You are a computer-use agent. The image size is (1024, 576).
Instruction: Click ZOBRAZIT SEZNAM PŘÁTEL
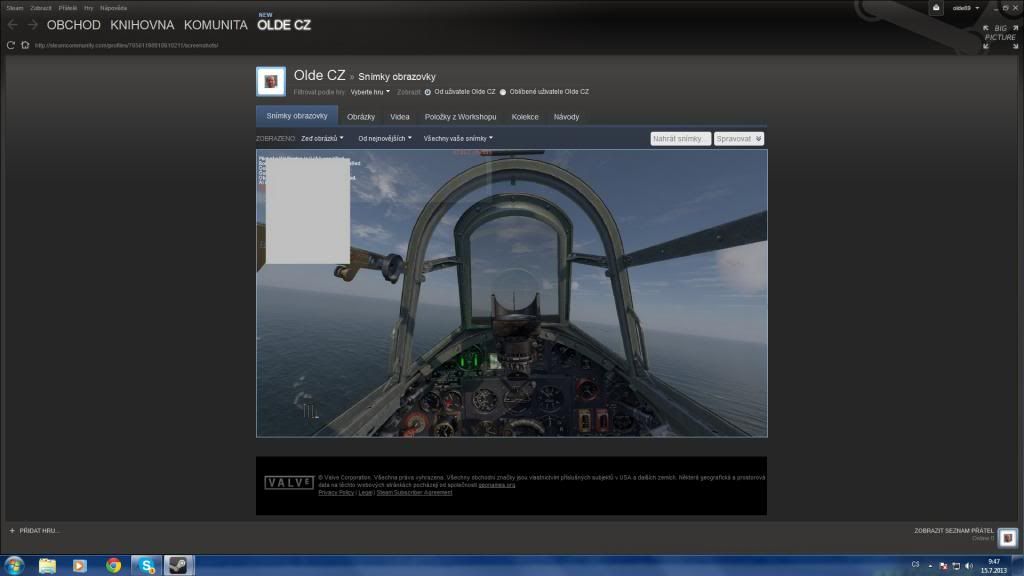[x=953, y=531]
